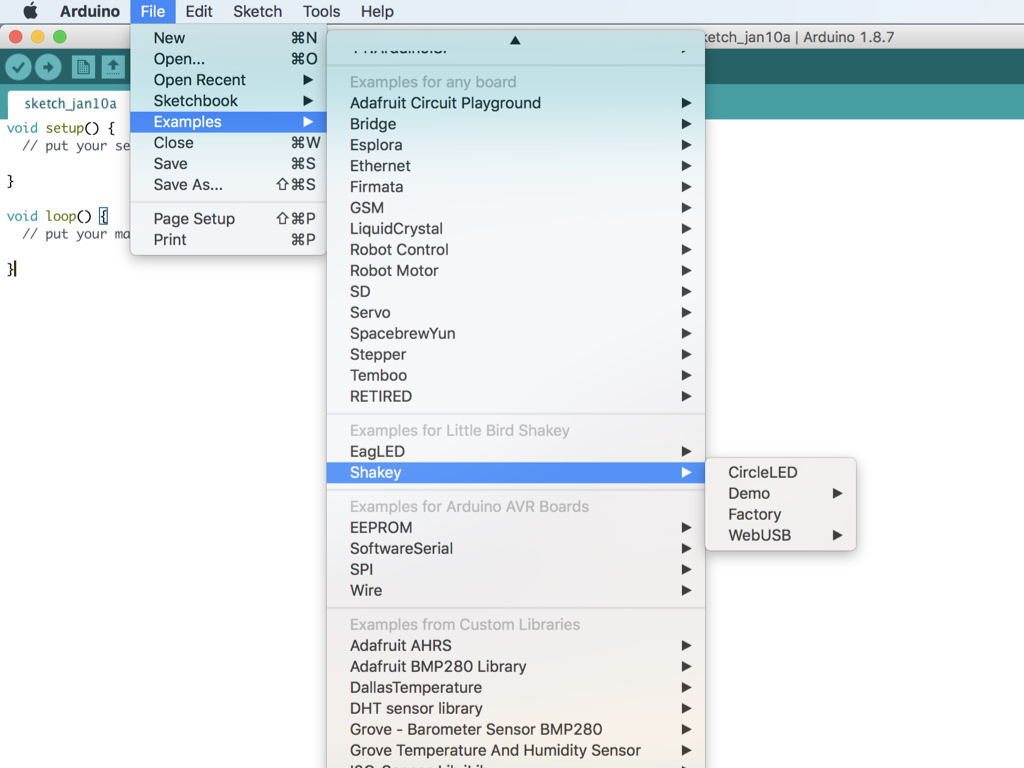The width and height of the screenshot is (1024, 768).
Task: Open Grove Temperature And Humidity Sensor examples
Action: point(515,750)
